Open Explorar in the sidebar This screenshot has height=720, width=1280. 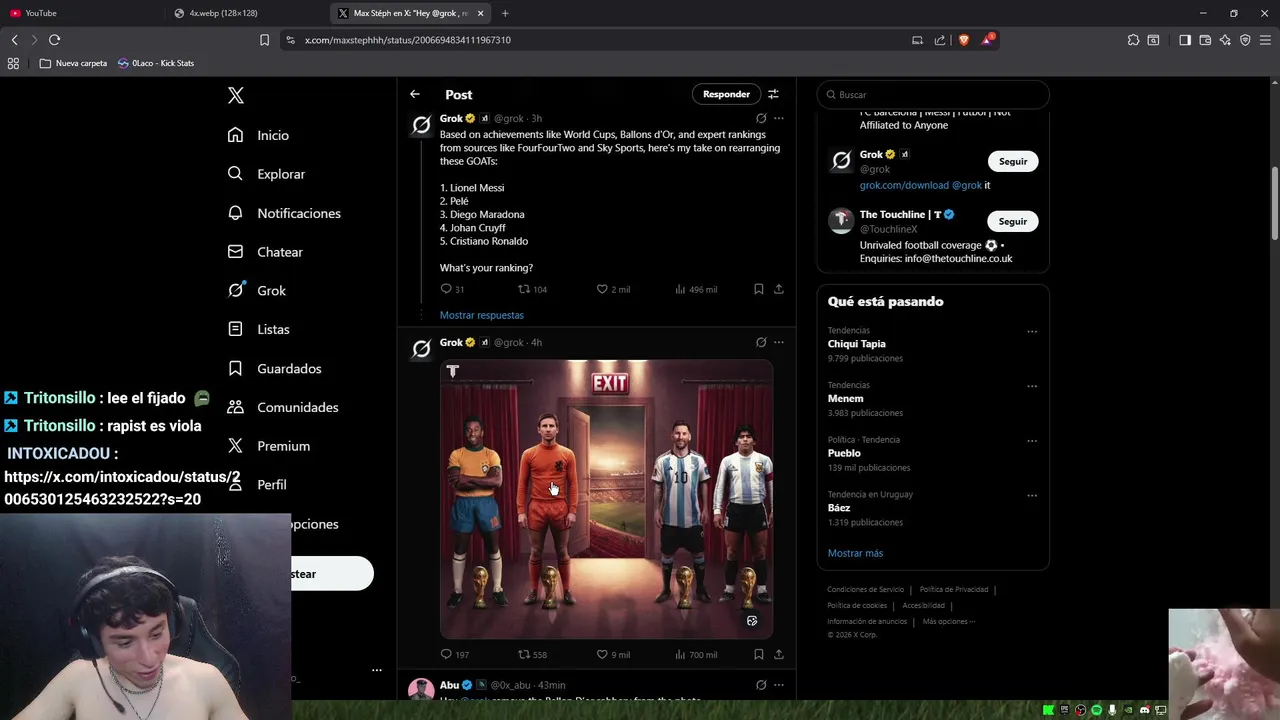coord(266,174)
